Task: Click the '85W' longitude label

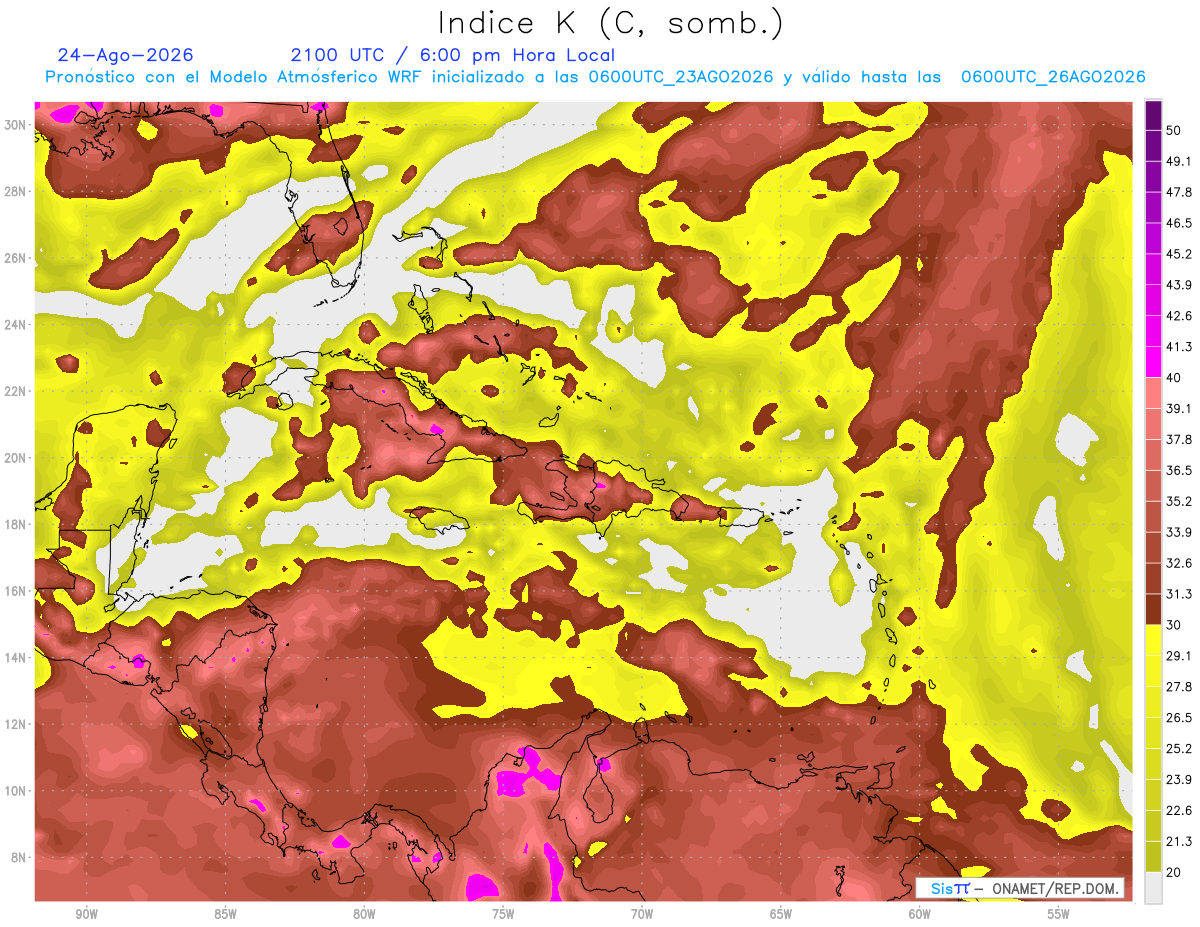Action: 225,915
